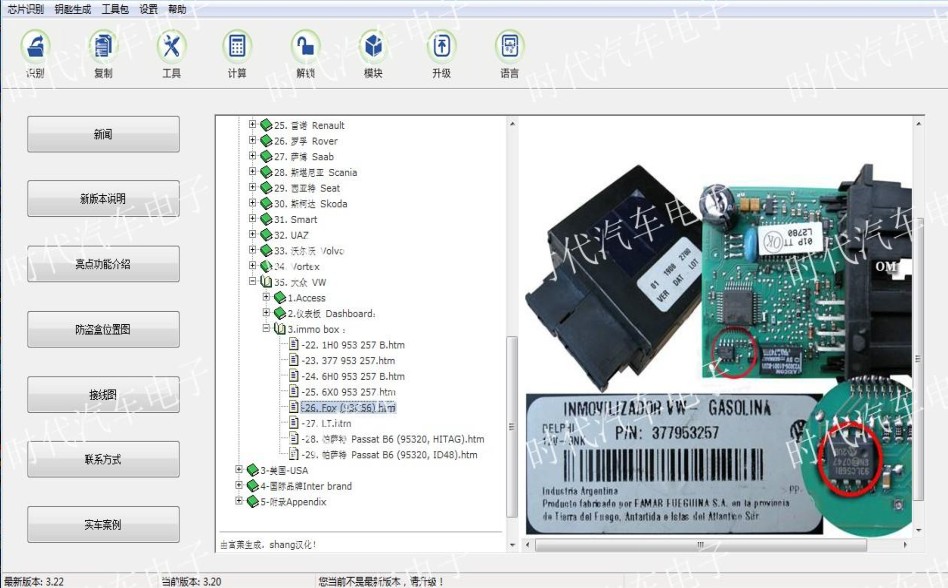Select the 34. Vortex book icon
Screen dimensions: 948x588
266,266
